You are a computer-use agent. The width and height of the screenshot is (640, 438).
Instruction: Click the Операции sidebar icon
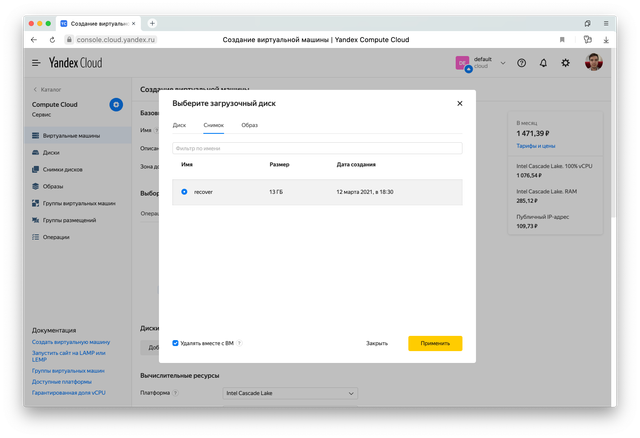pyautogui.click(x=36, y=237)
